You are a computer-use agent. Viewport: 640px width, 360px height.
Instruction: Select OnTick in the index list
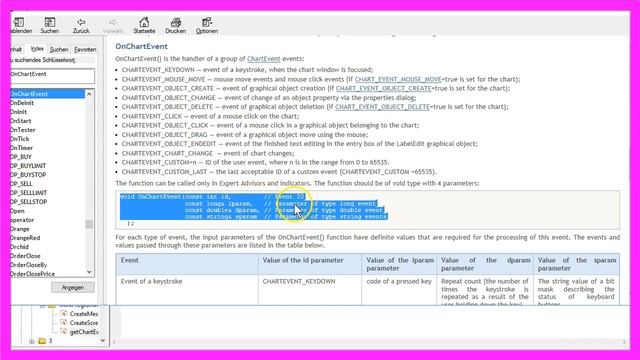(20, 139)
